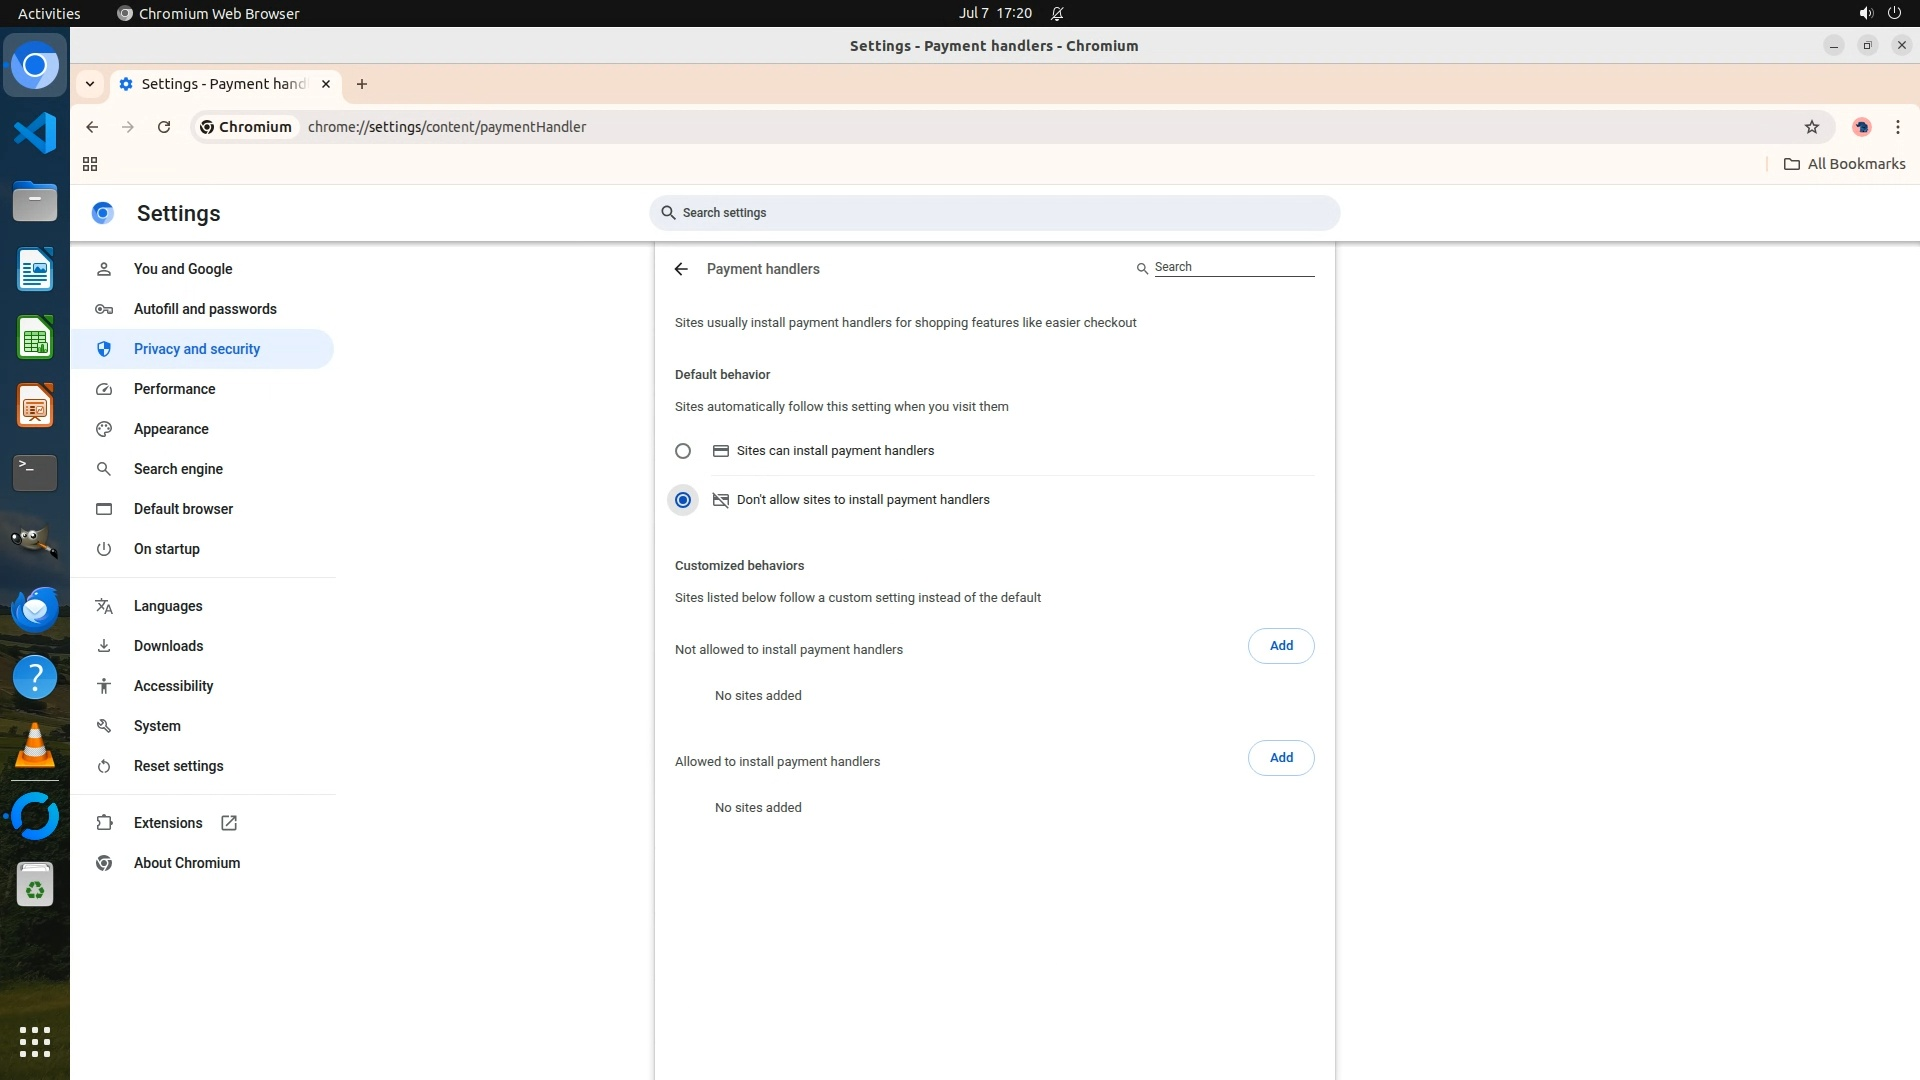The image size is (1920, 1080).
Task: Add site to Allowed list
Action: [1280, 758]
